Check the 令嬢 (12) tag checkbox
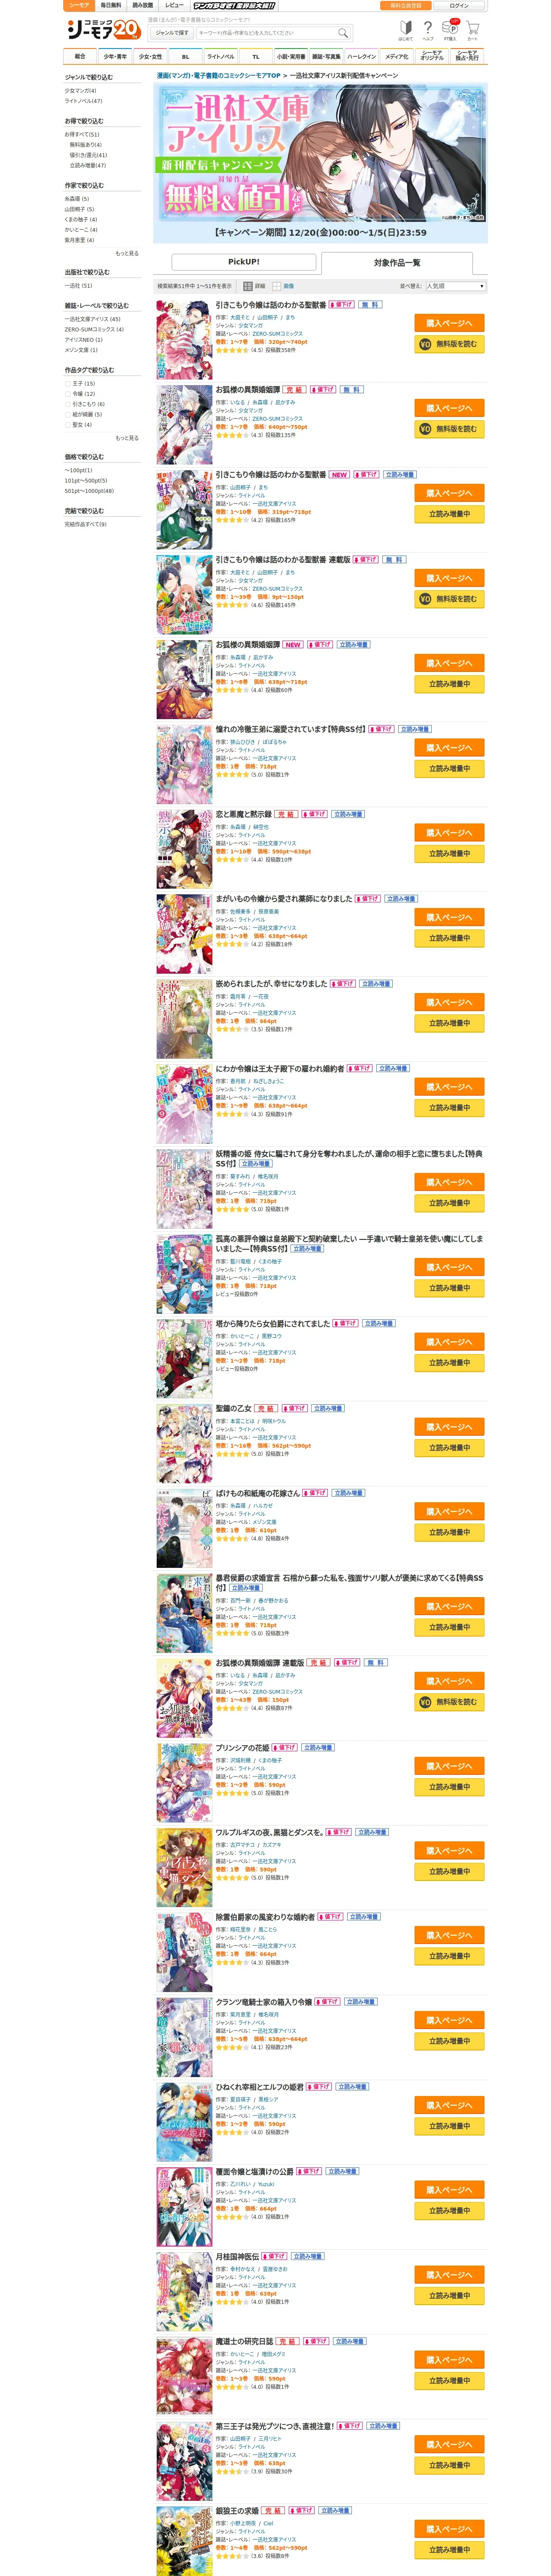The height and width of the screenshot is (2576, 551). [x=68, y=394]
